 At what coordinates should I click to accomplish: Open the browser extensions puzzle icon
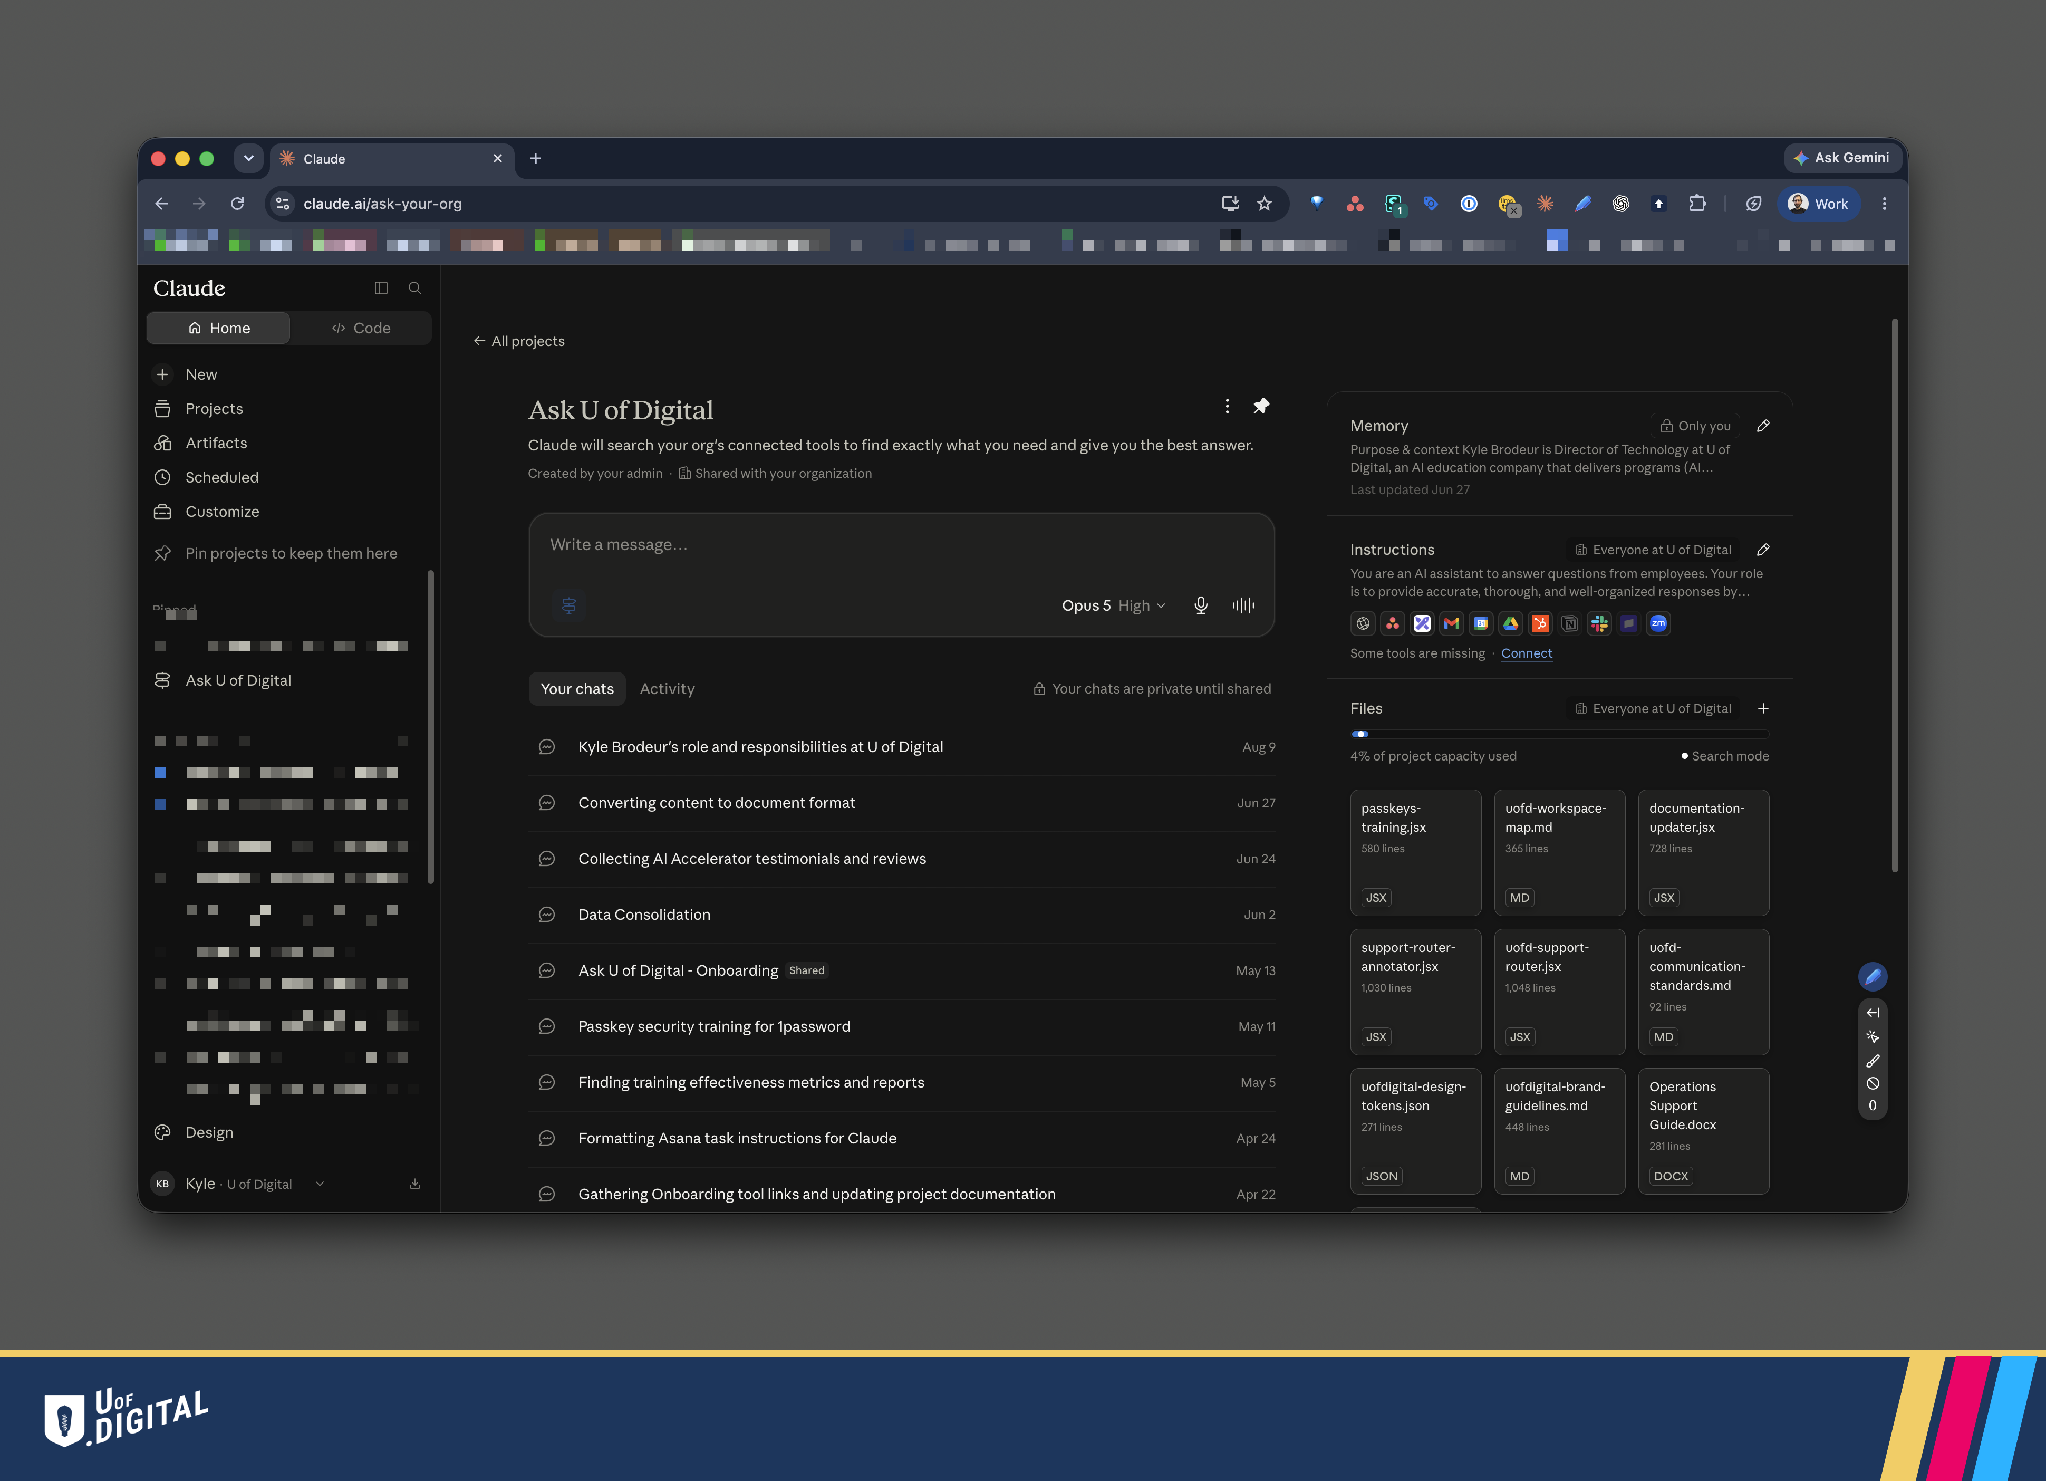click(x=1697, y=203)
